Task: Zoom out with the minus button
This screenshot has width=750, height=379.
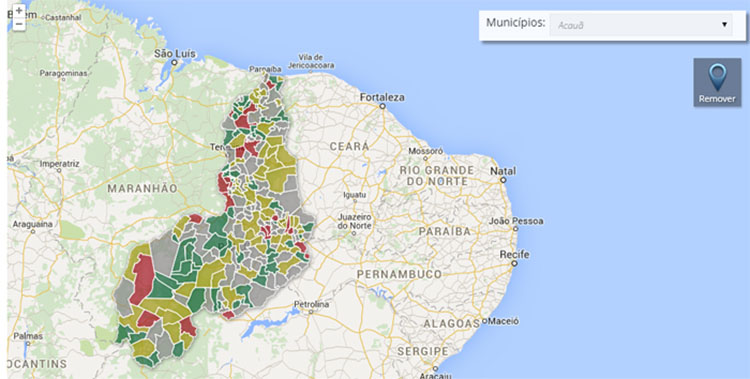Action: click(19, 24)
